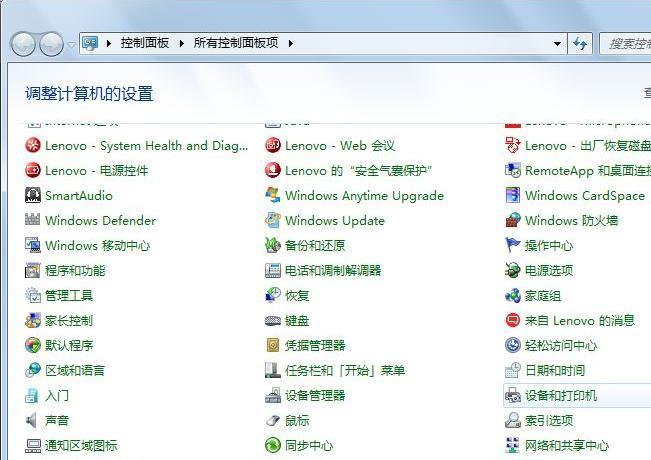651x460 pixels.
Task: Click the root breadcrumb arrow before 控制面板
Action: [109, 43]
